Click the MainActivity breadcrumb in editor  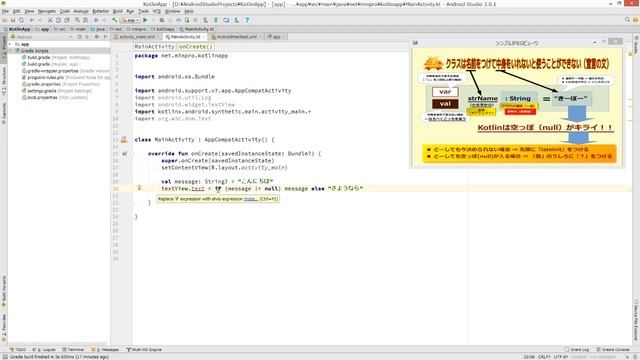(x=155, y=47)
